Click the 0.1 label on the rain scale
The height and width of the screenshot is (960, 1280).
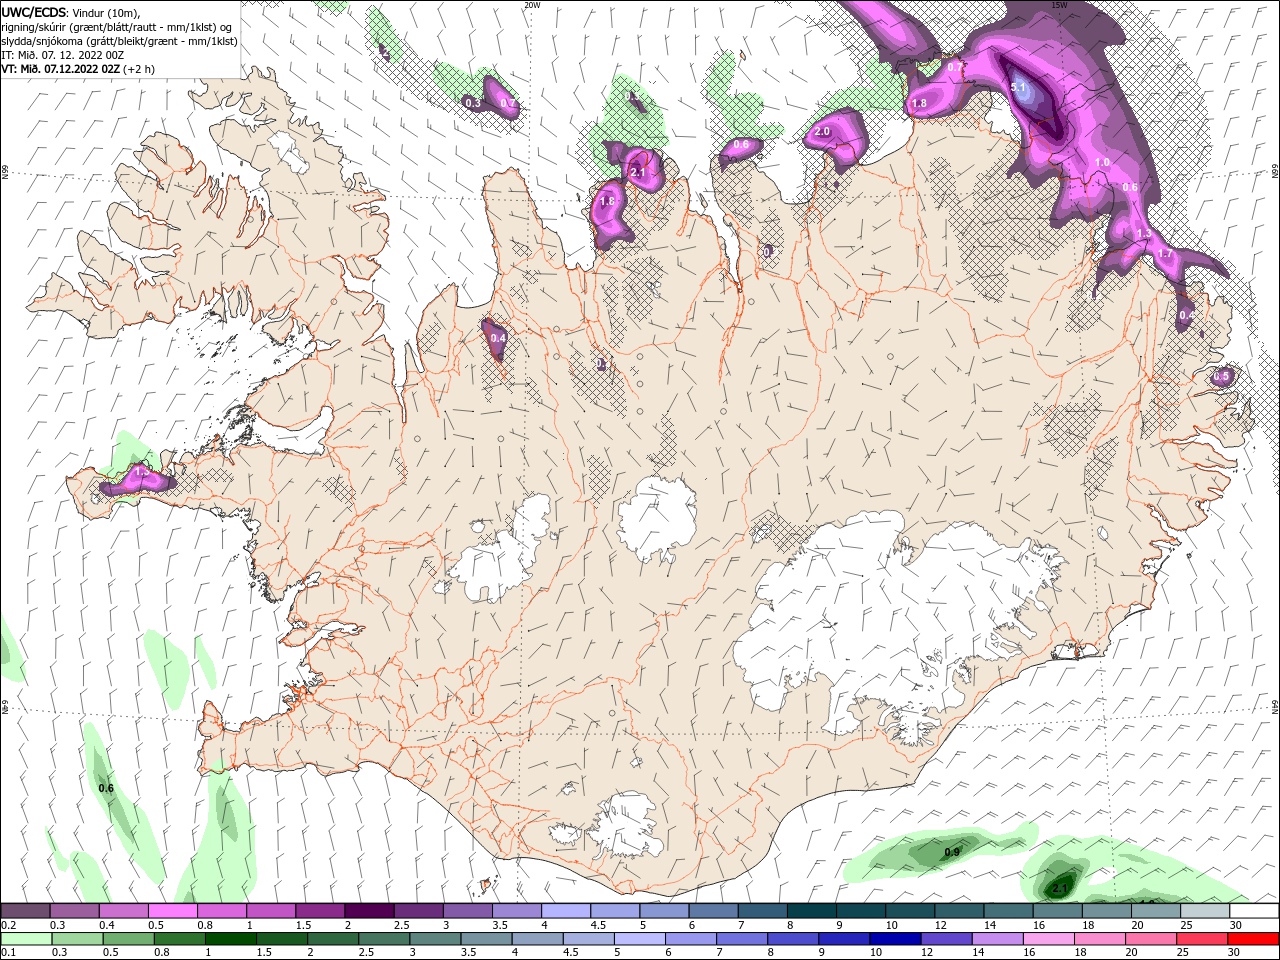click(9, 952)
